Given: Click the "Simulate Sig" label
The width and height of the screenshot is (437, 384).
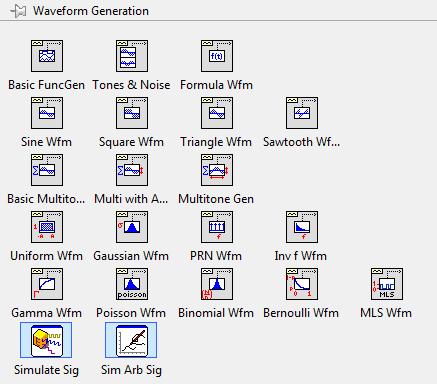Looking at the screenshot, I should coord(46,370).
